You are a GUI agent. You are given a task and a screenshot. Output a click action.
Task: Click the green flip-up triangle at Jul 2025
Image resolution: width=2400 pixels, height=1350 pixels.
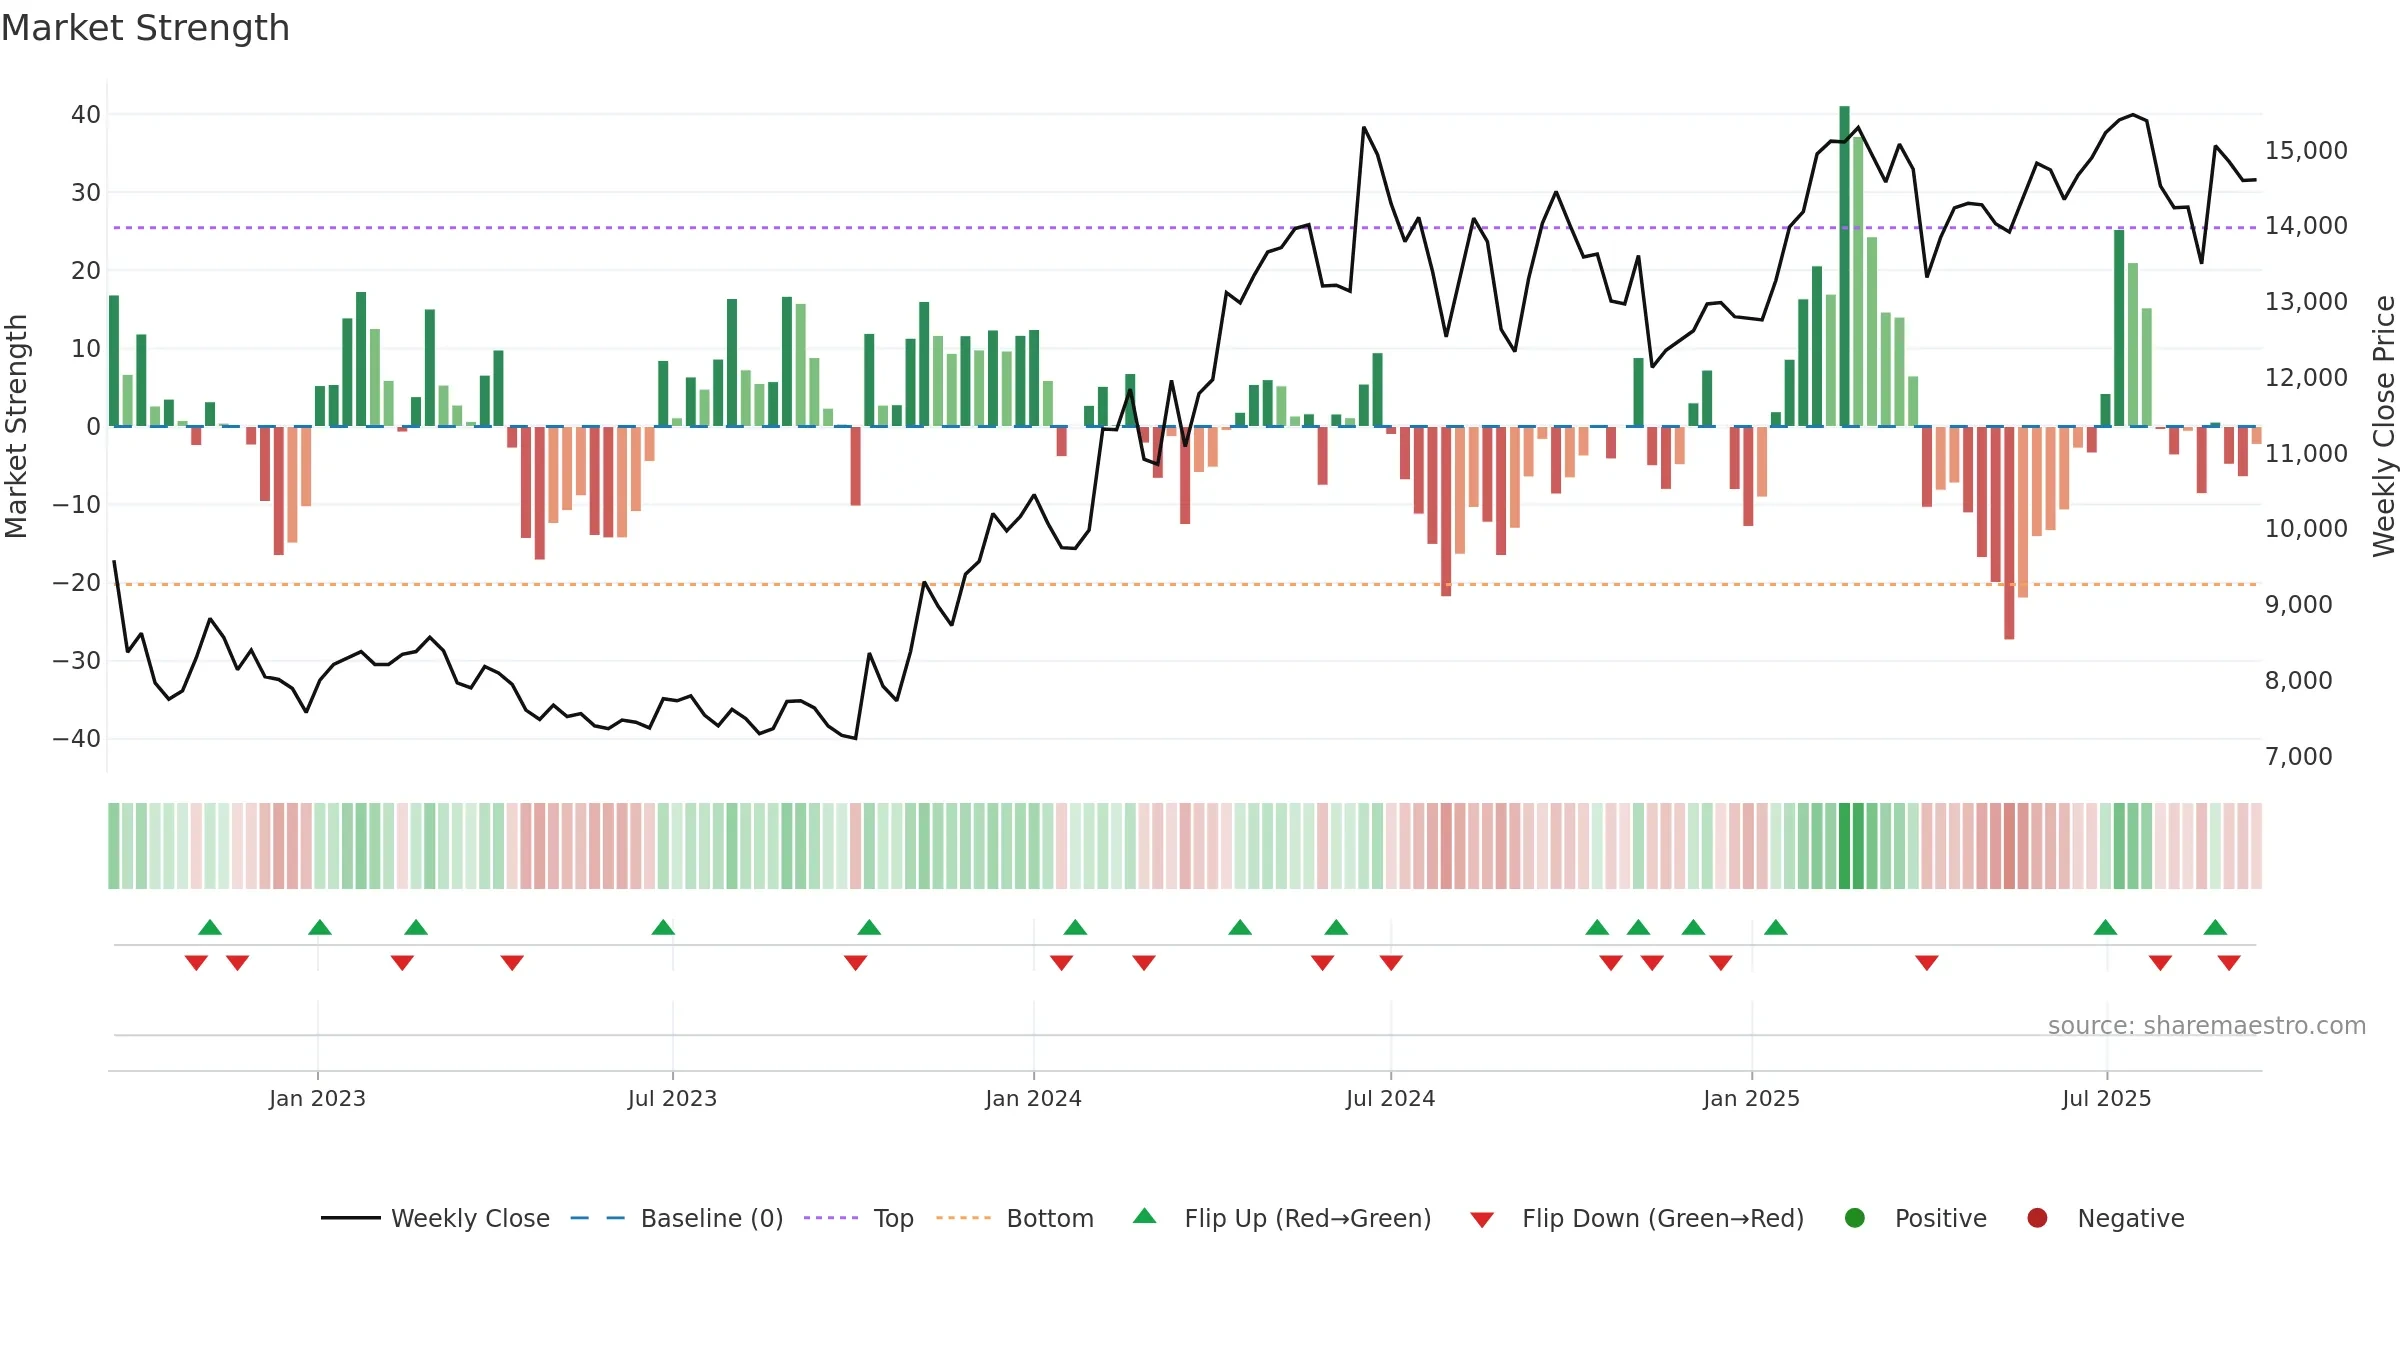(2105, 927)
